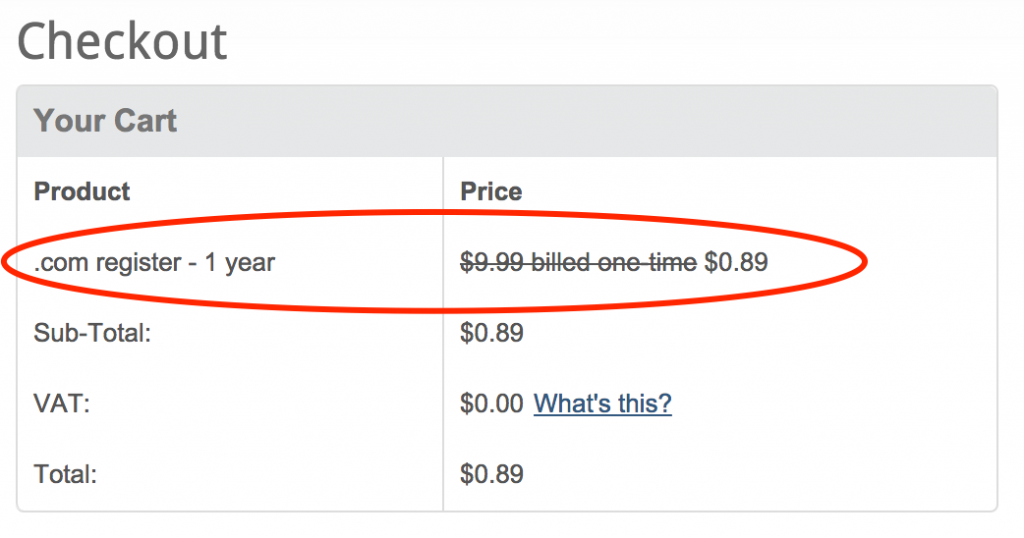Click the discounted $0.89 item price

click(736, 262)
